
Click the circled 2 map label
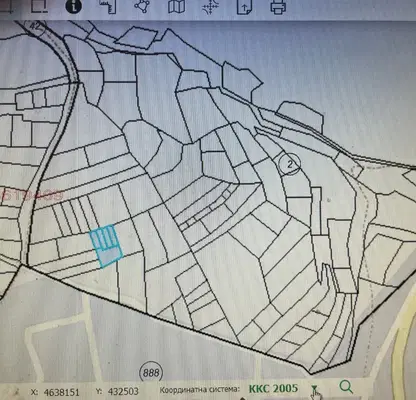(290, 164)
